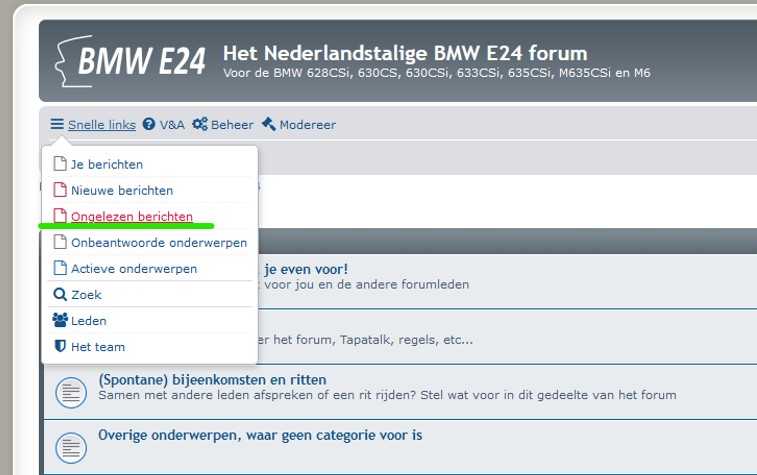
Task: Open the V&A link
Action: pyautogui.click(x=172, y=125)
